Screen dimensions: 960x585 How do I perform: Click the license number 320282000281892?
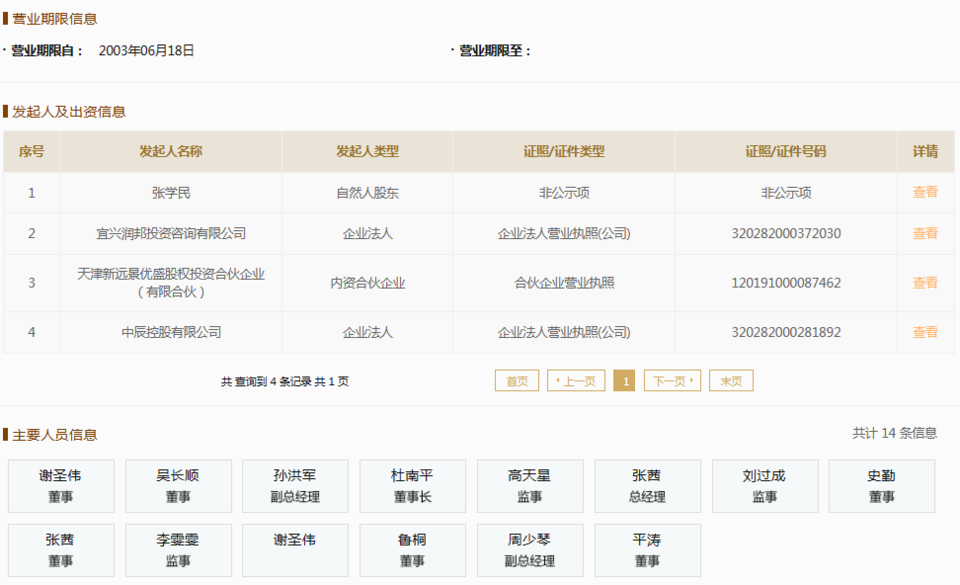coord(786,332)
